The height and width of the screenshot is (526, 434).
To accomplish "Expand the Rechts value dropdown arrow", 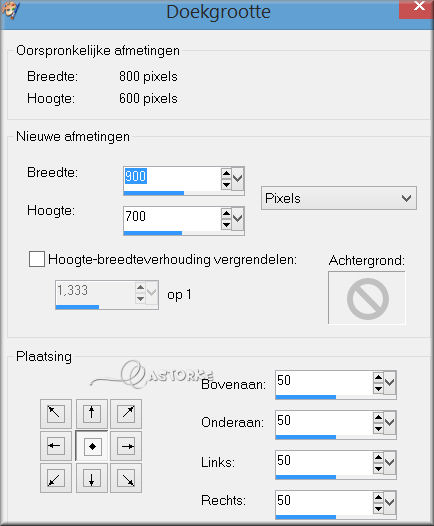I will (390, 502).
